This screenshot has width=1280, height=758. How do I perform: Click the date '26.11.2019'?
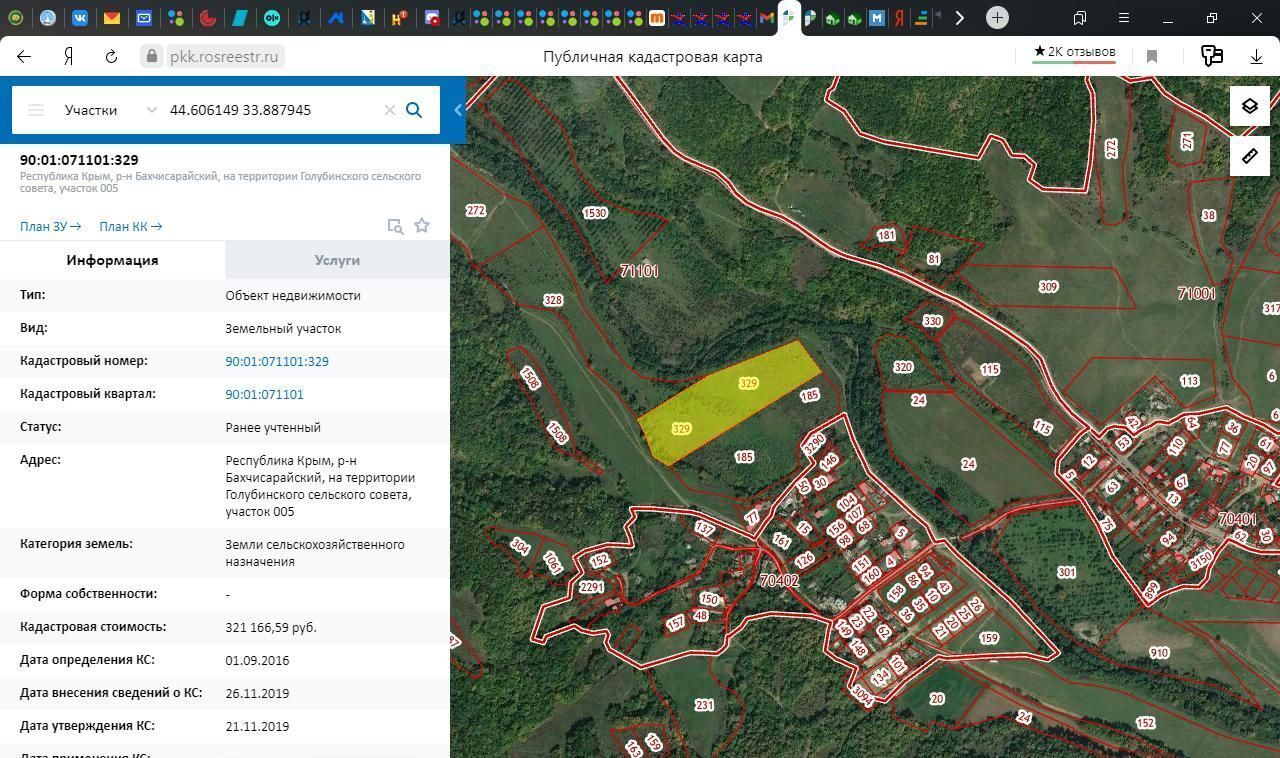(x=257, y=693)
